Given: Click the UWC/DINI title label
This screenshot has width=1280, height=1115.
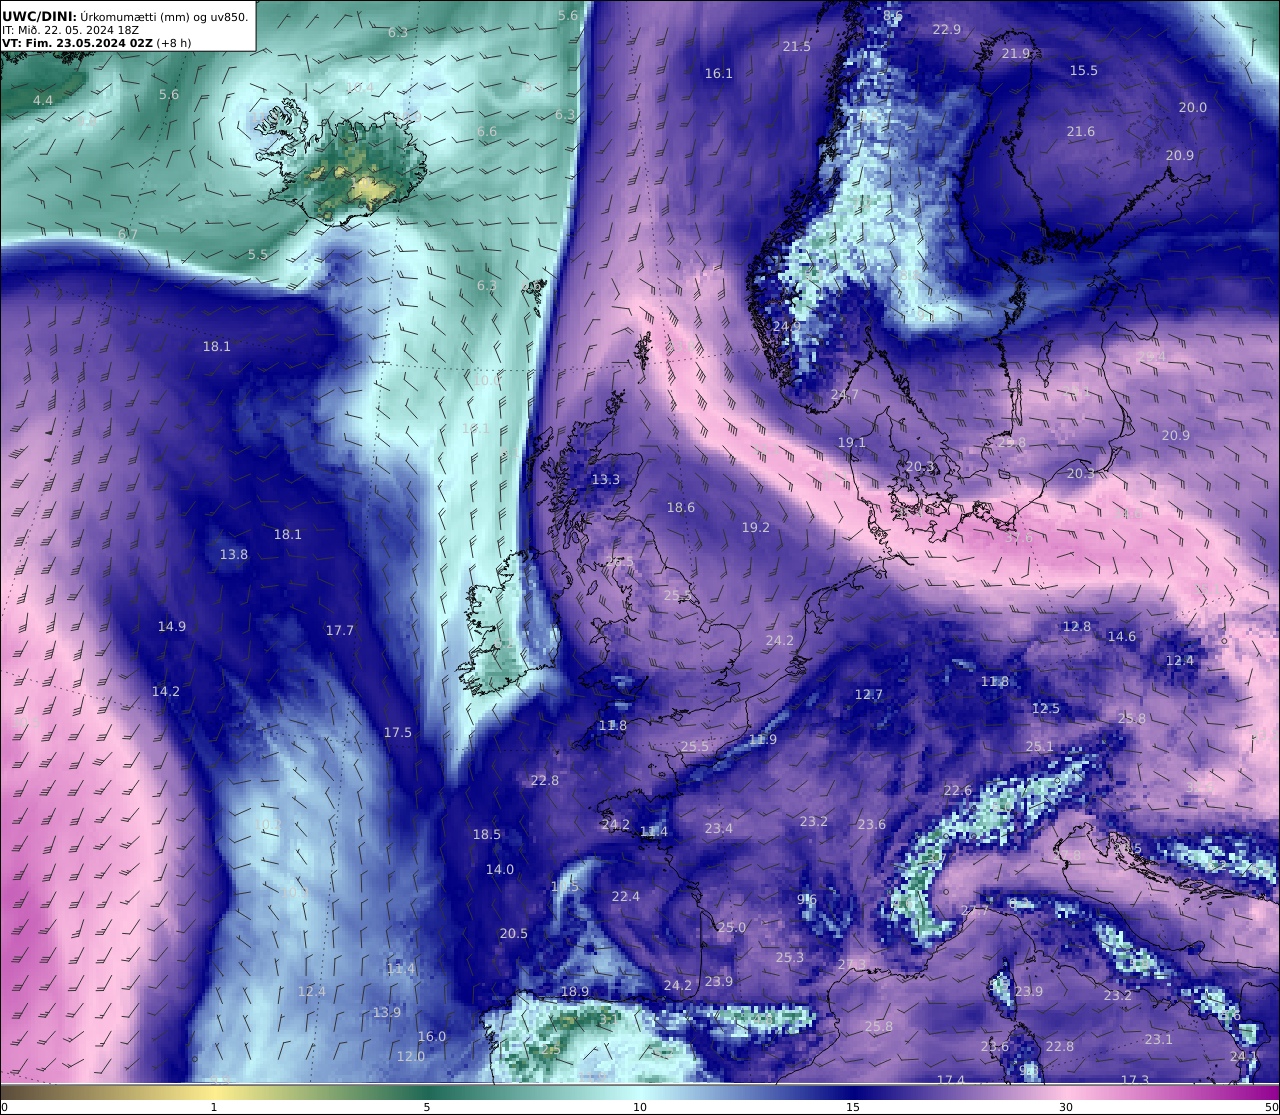Looking at the screenshot, I should tap(39, 16).
